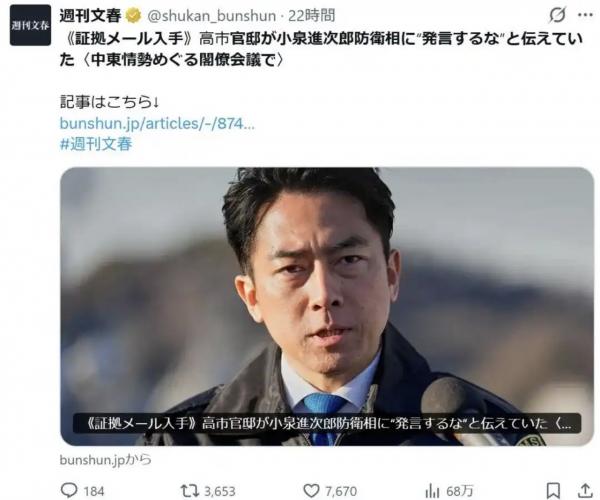Open the article preview card image
600x500 pixels.
coord(327,306)
